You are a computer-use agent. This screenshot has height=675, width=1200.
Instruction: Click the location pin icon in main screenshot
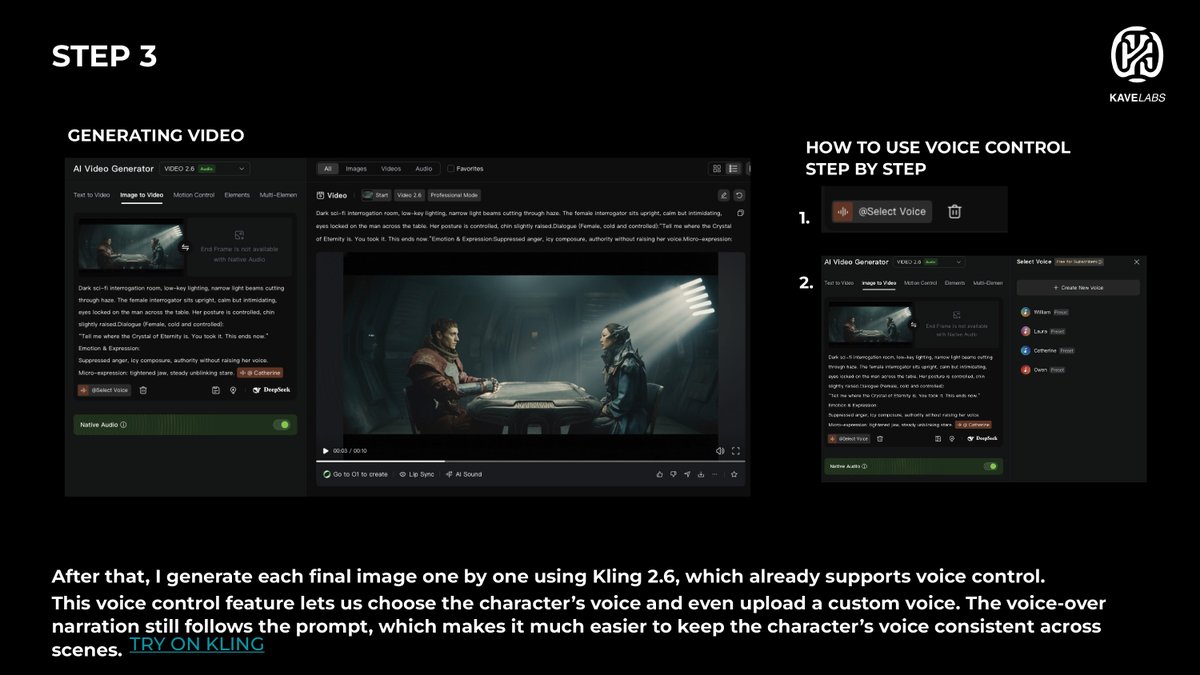[x=233, y=390]
